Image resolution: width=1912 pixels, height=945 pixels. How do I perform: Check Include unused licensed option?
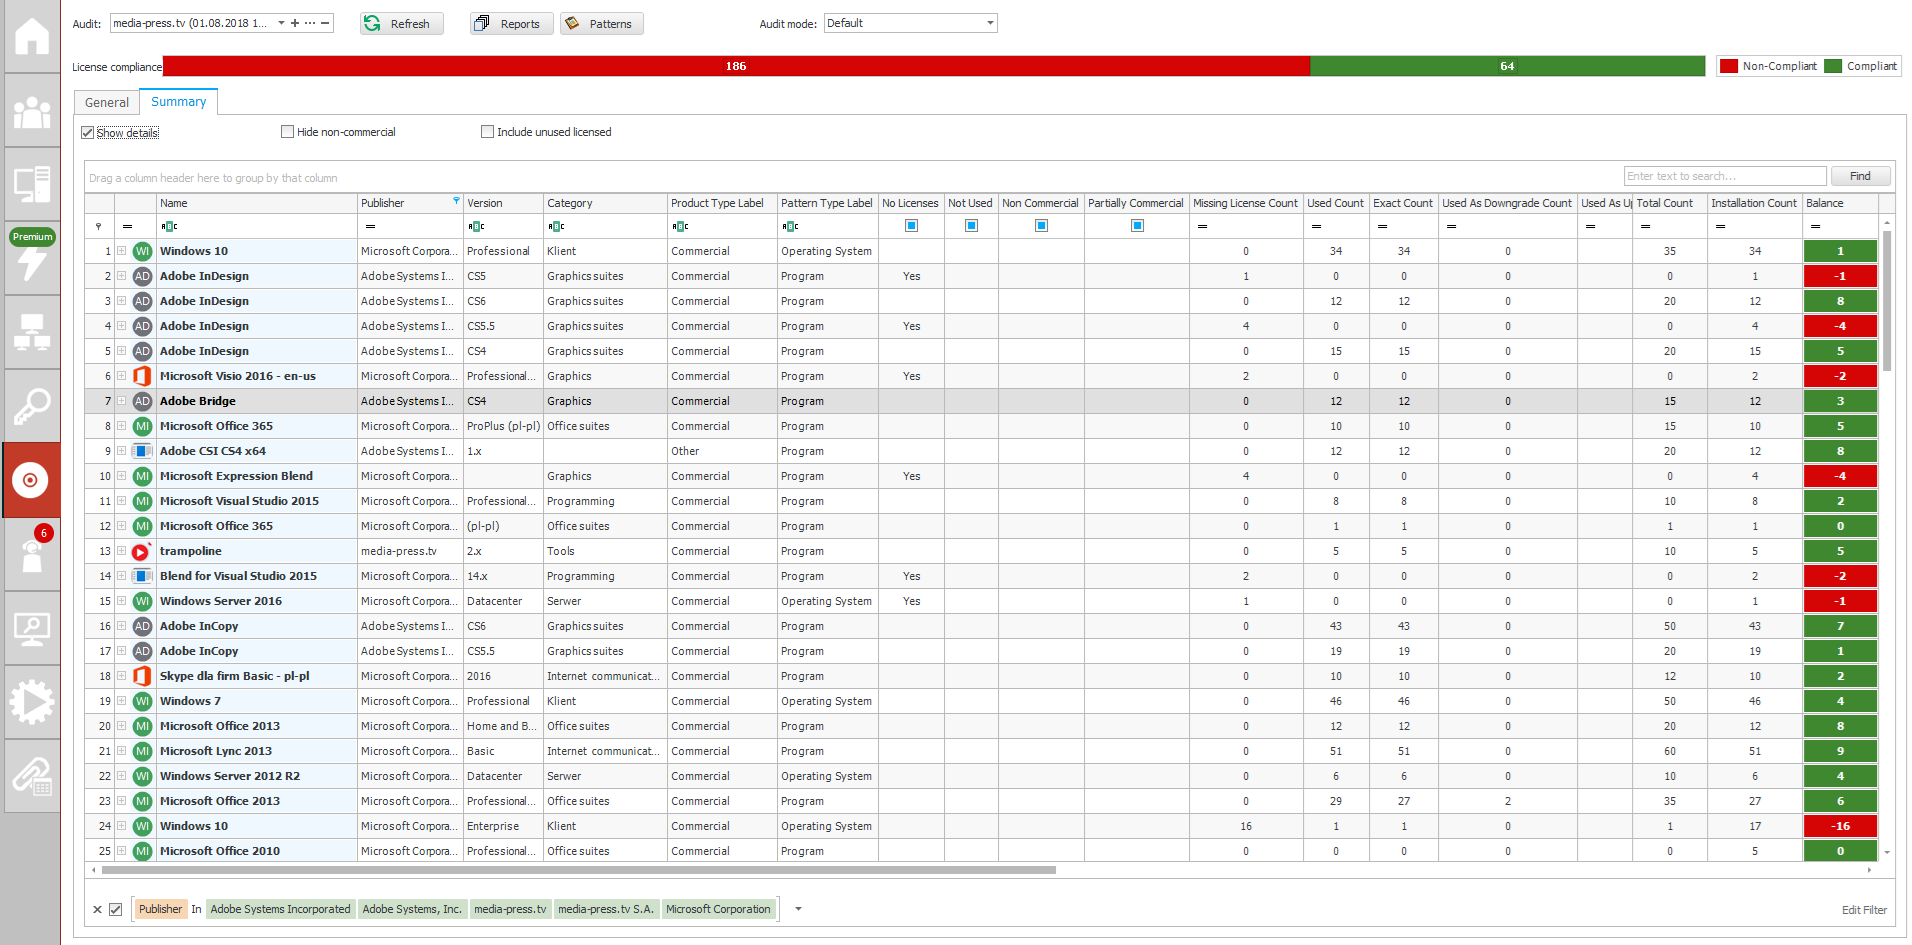[488, 132]
